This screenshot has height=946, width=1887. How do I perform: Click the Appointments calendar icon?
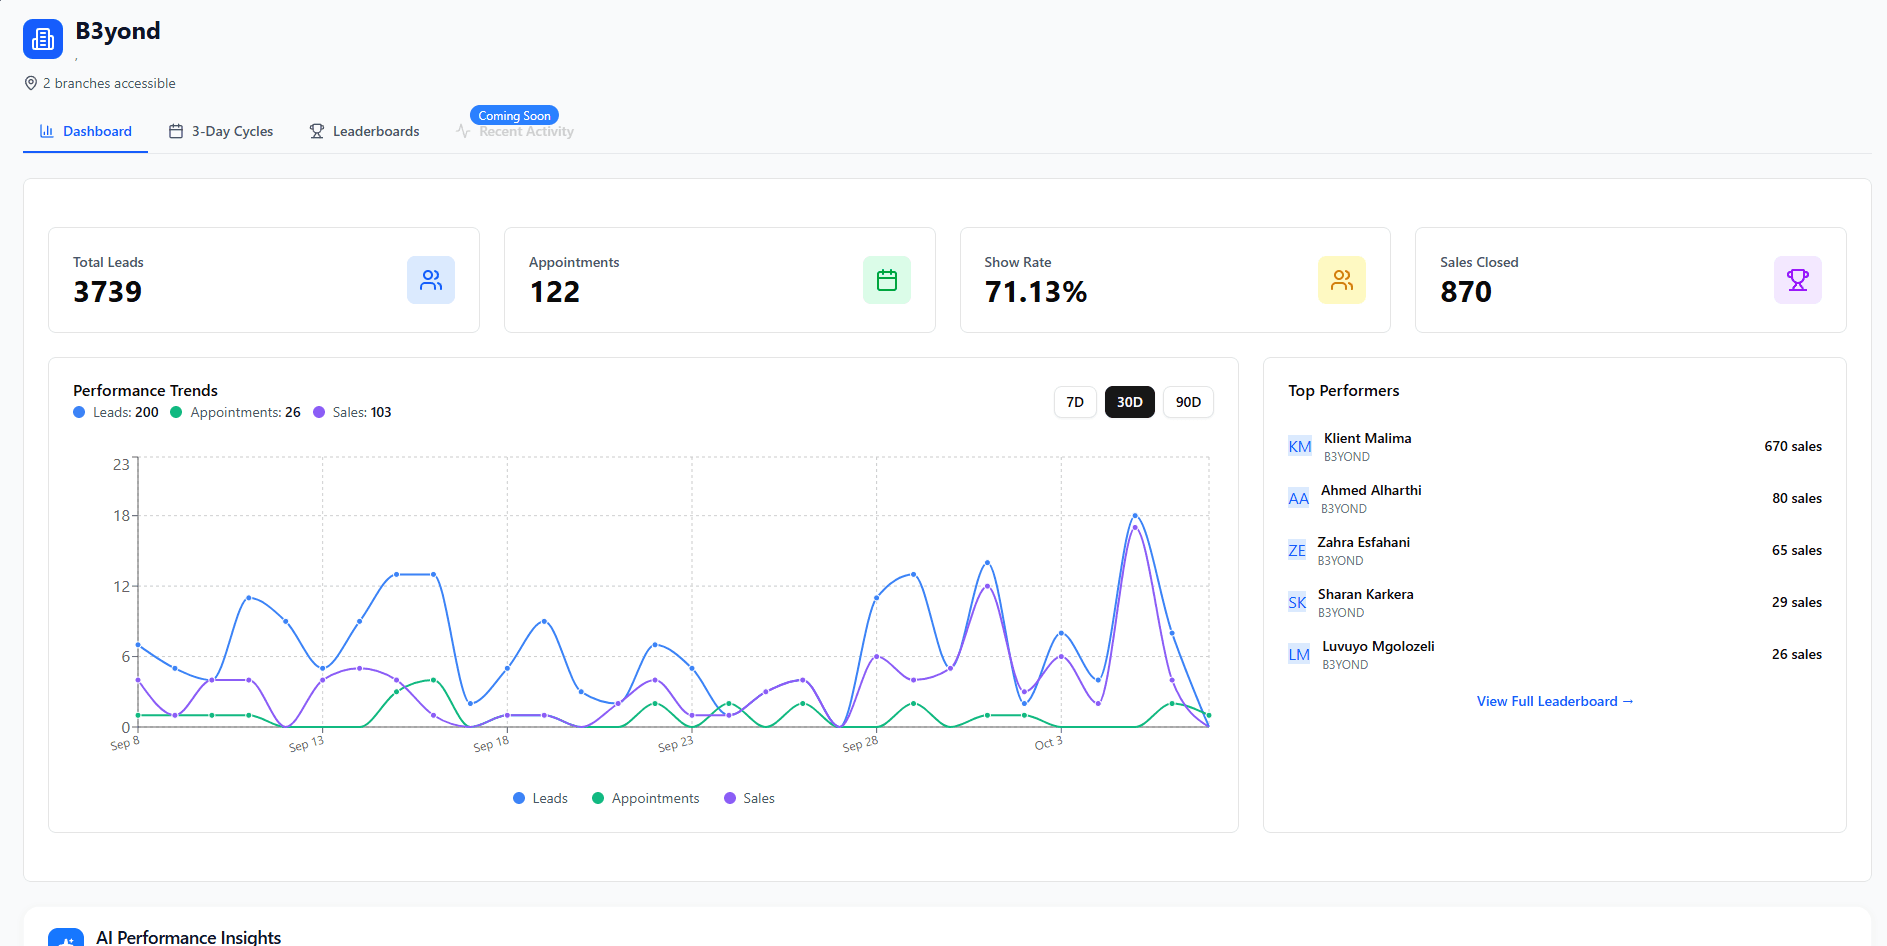887,280
